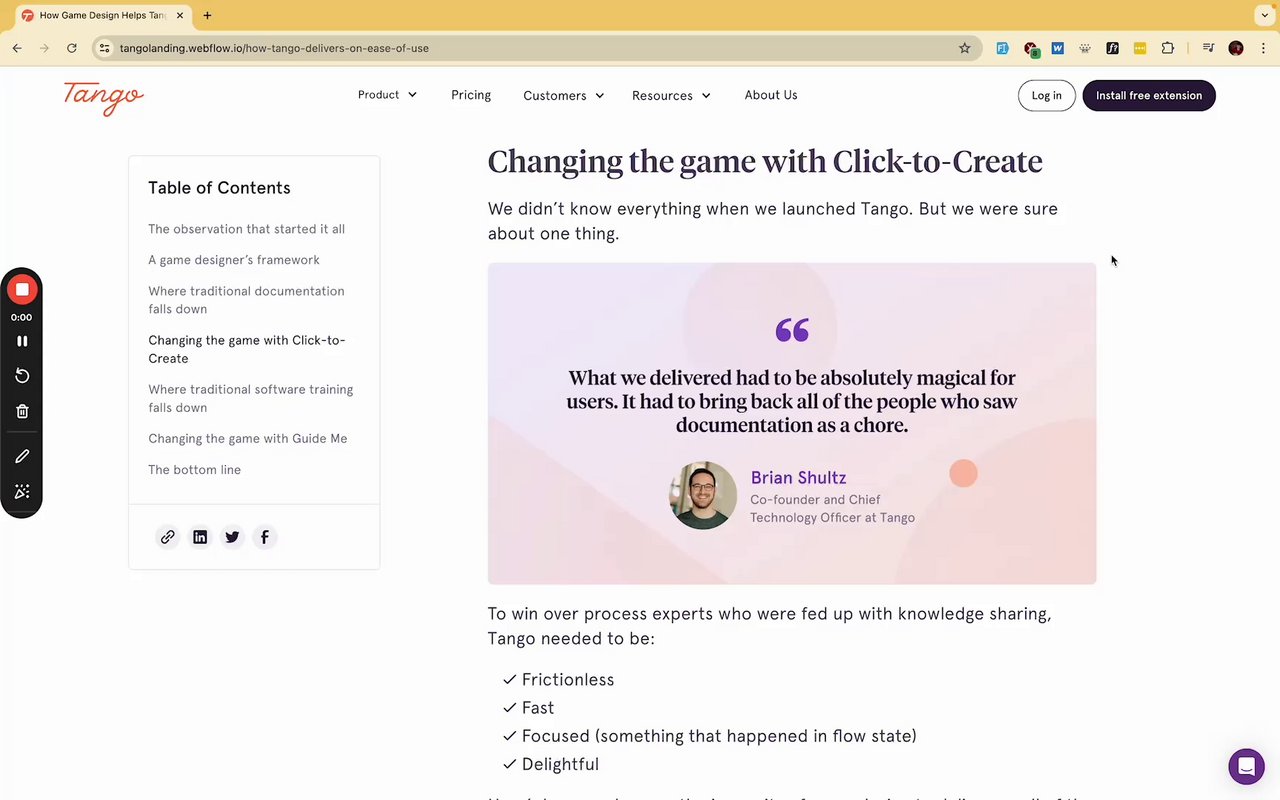
Task: Click the Brian Shultz name text
Action: click(798, 478)
